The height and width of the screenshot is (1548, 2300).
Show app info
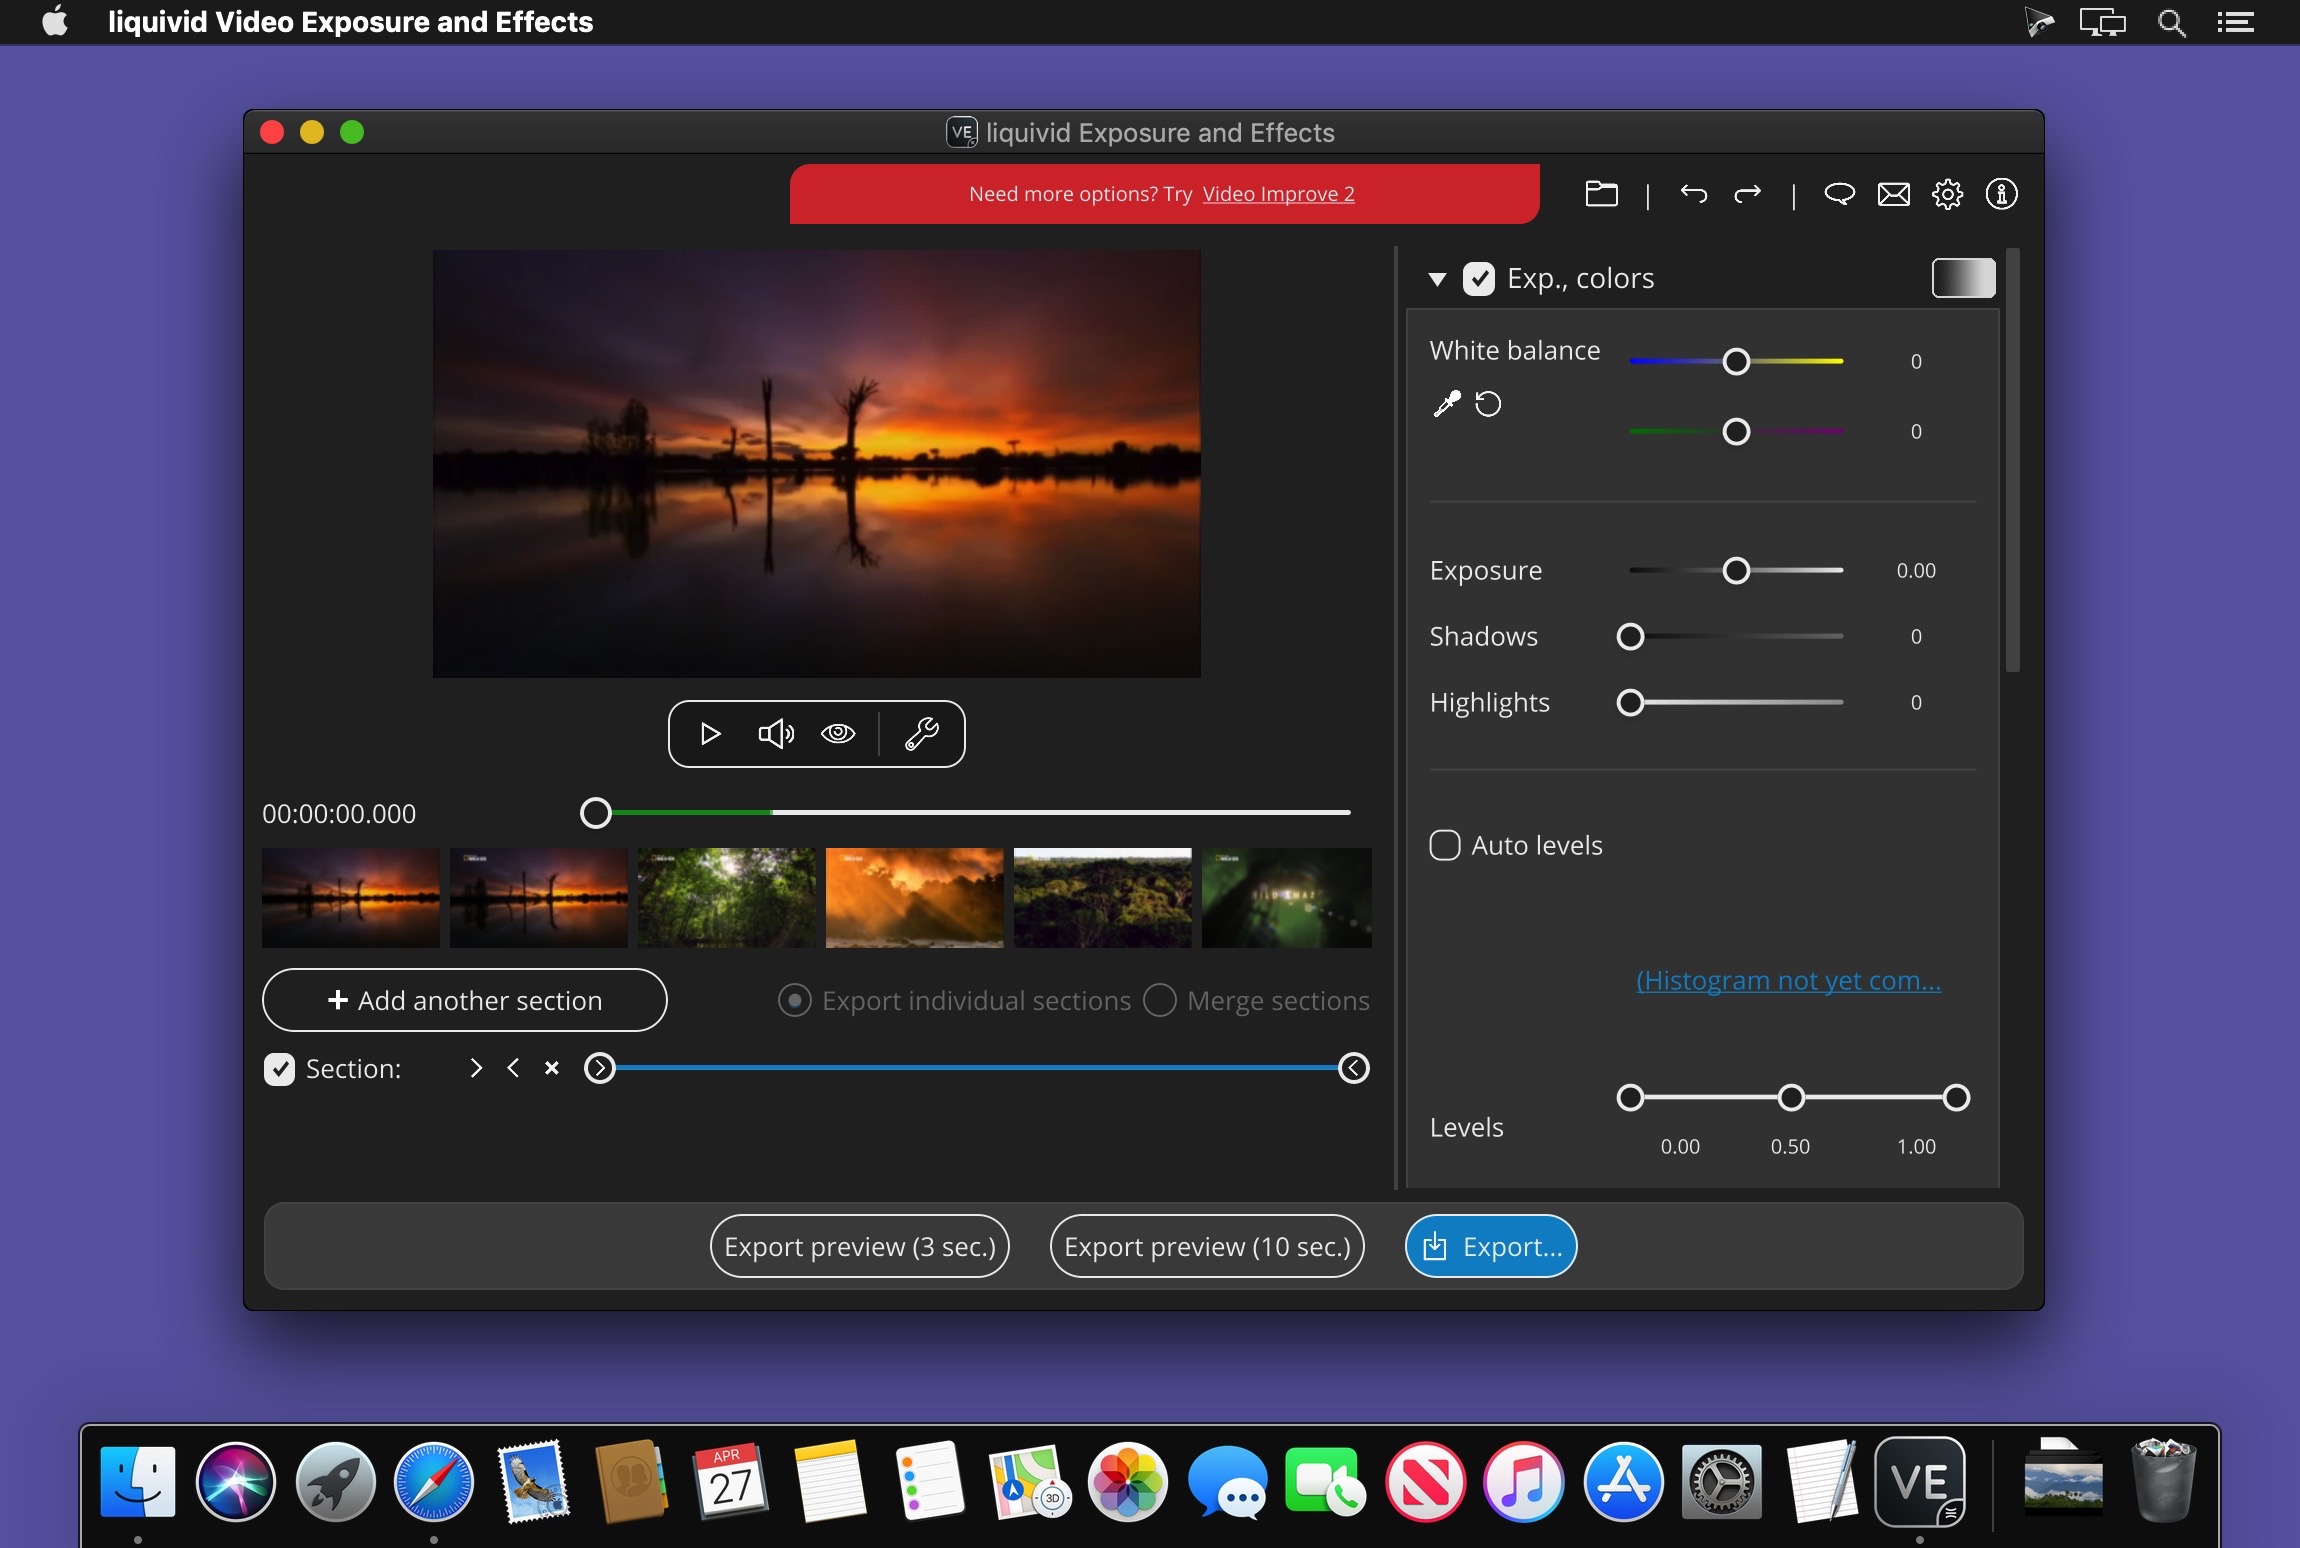[2001, 194]
